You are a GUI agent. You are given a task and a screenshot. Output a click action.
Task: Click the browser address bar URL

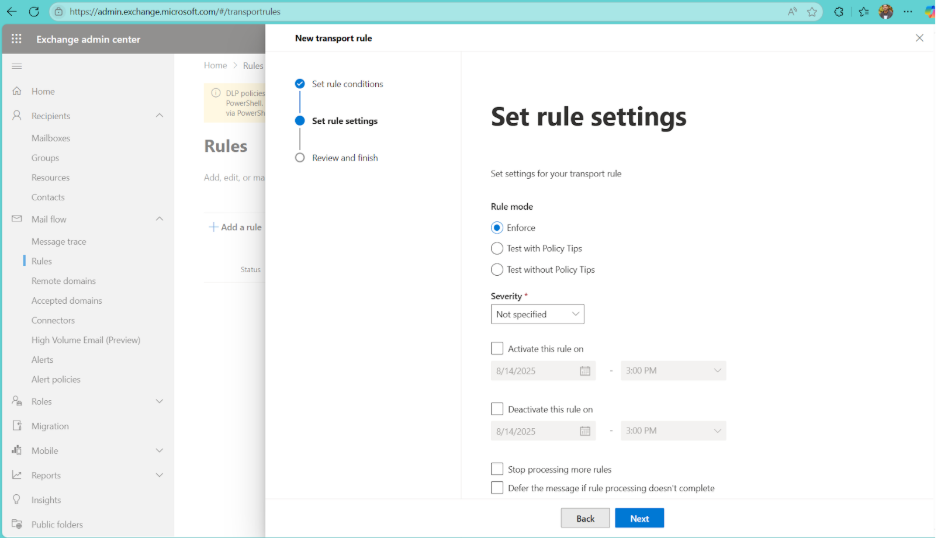pos(175,11)
